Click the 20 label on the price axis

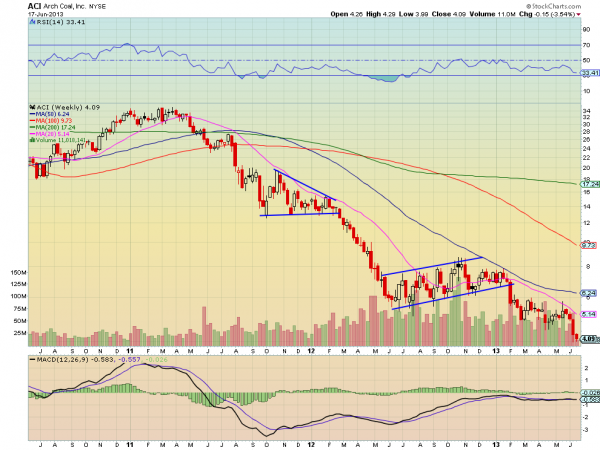point(586,168)
